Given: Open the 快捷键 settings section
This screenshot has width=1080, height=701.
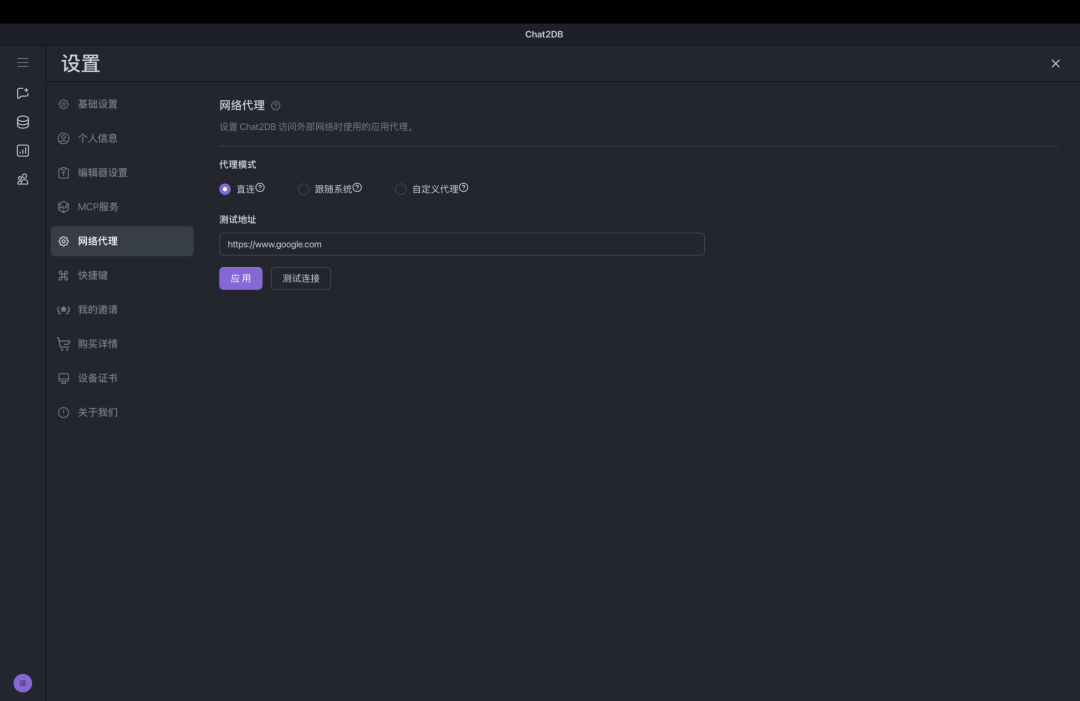Looking at the screenshot, I should [x=122, y=275].
